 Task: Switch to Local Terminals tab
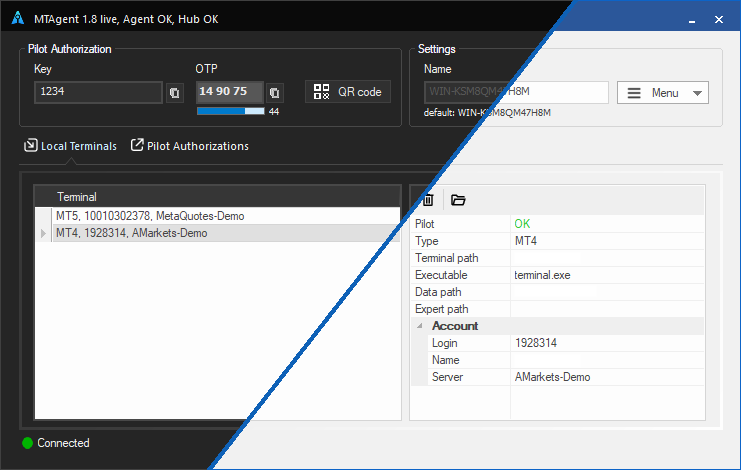click(70, 146)
